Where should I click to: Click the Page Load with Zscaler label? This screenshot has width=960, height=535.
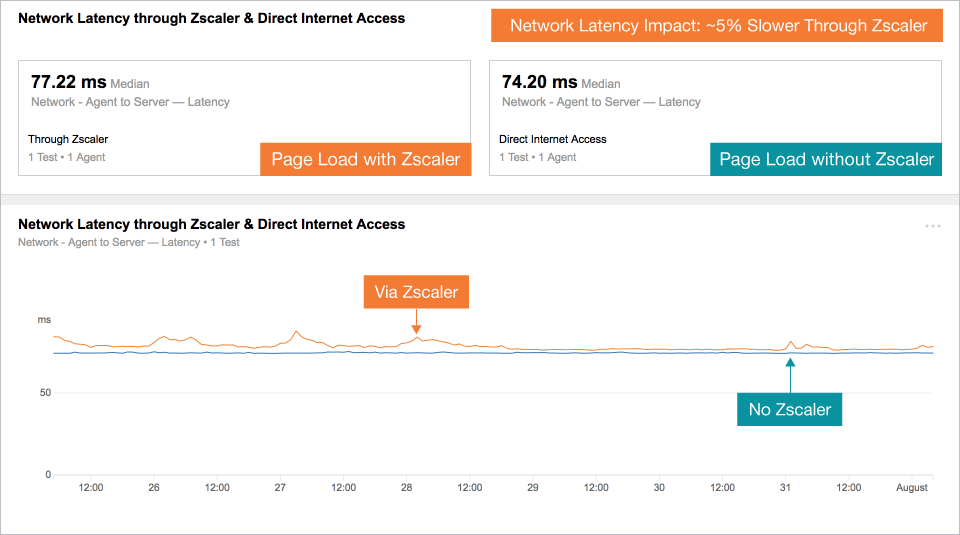click(366, 159)
